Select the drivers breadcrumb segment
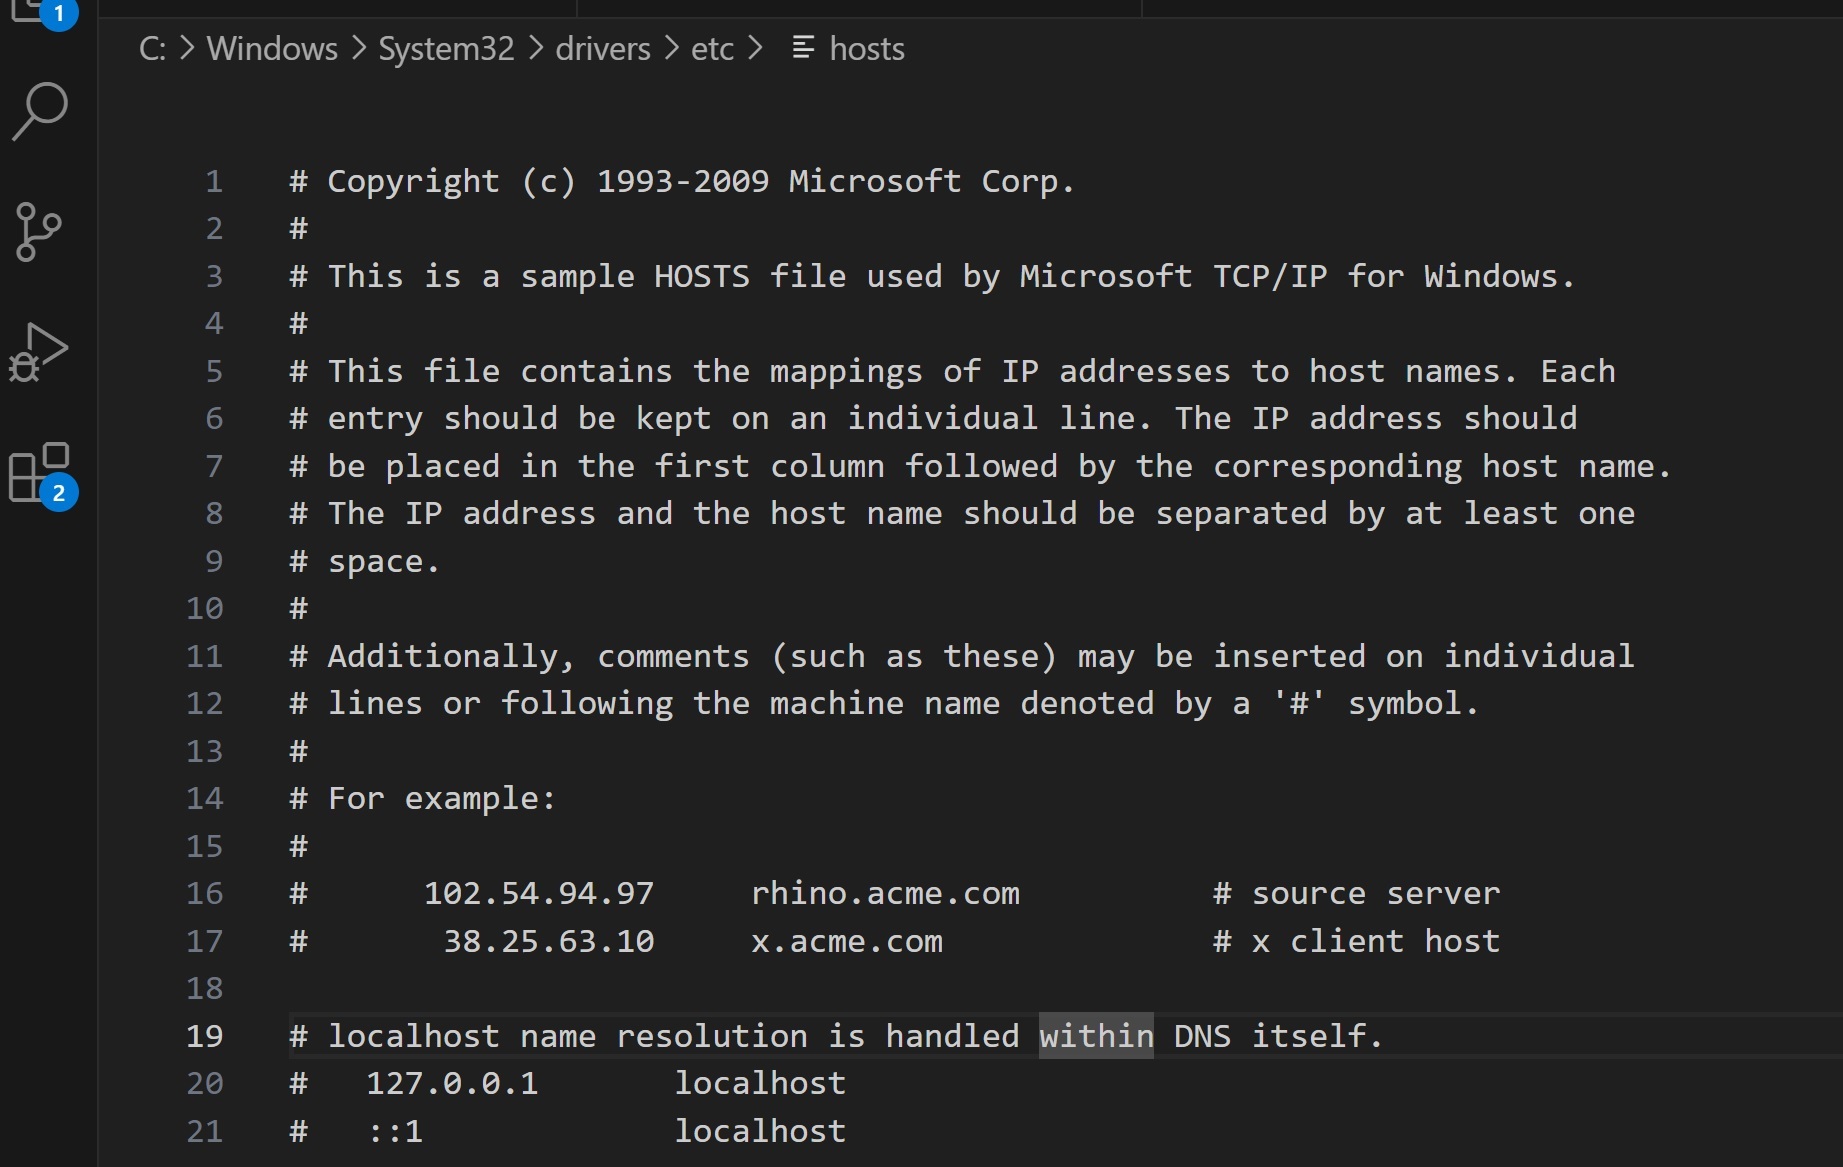The height and width of the screenshot is (1167, 1843). [603, 48]
